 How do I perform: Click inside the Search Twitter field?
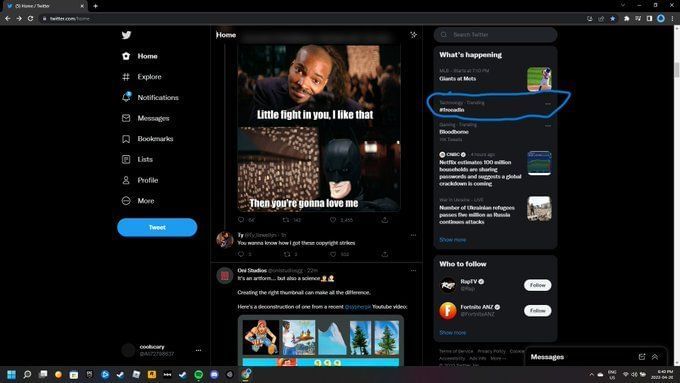pyautogui.click(x=495, y=35)
